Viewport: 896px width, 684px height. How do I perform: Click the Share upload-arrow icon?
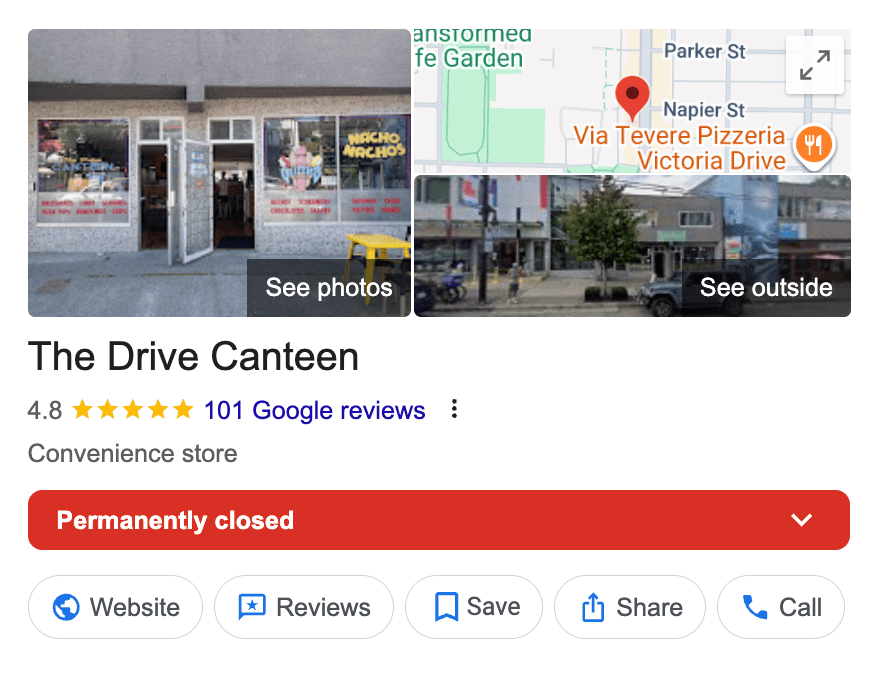(593, 607)
